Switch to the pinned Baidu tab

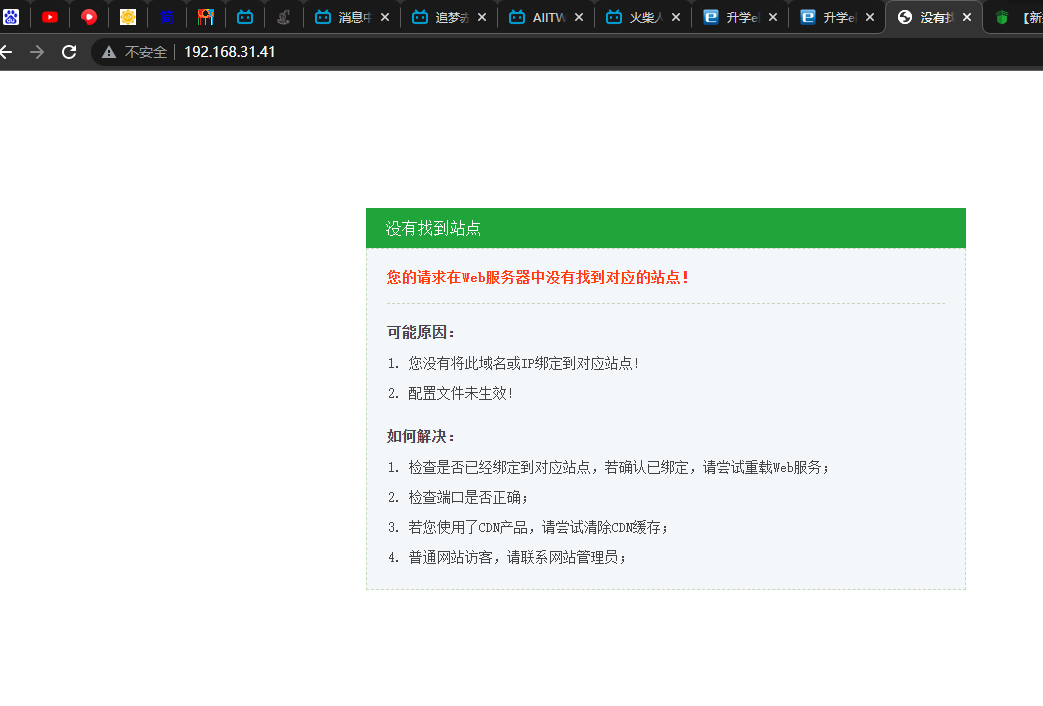point(11,17)
